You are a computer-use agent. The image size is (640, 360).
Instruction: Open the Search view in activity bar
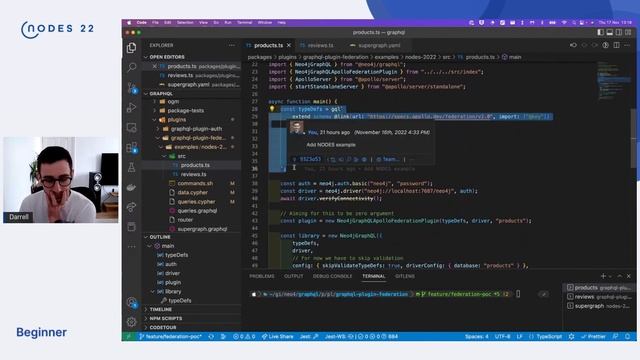(131, 67)
